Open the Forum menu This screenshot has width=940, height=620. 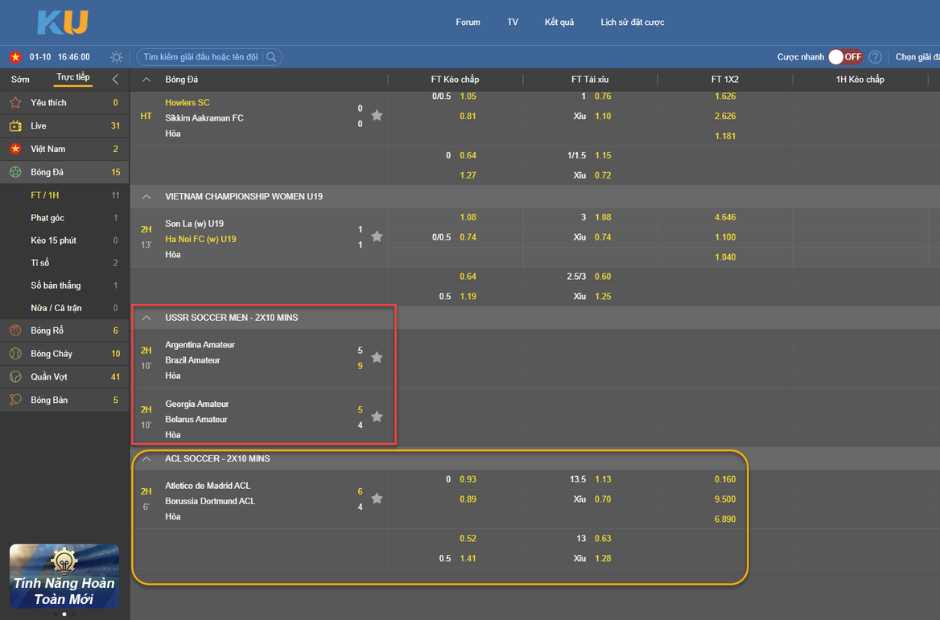[468, 22]
